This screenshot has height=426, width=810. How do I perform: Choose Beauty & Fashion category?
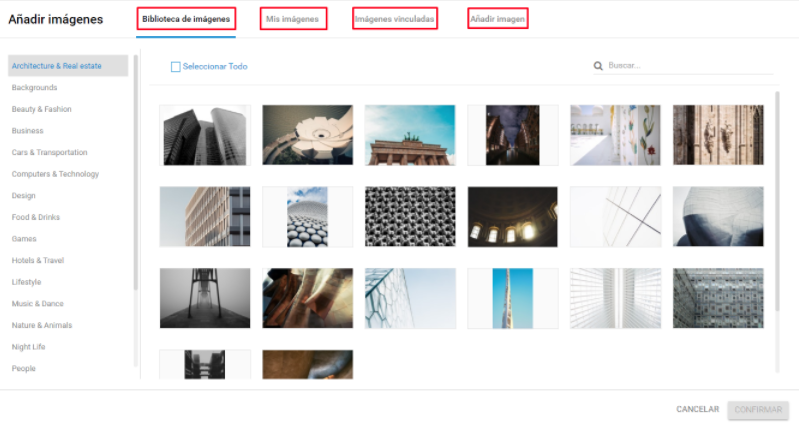click(42, 110)
